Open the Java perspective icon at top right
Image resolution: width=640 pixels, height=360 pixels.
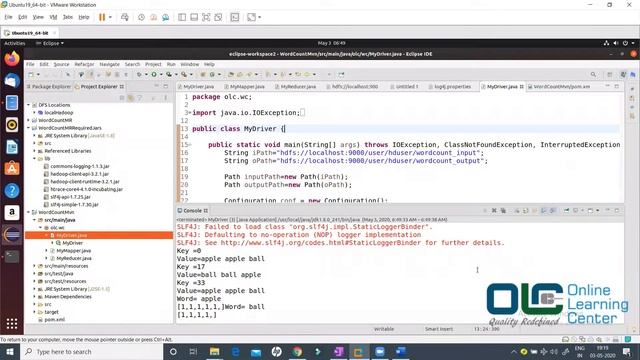click(623, 75)
